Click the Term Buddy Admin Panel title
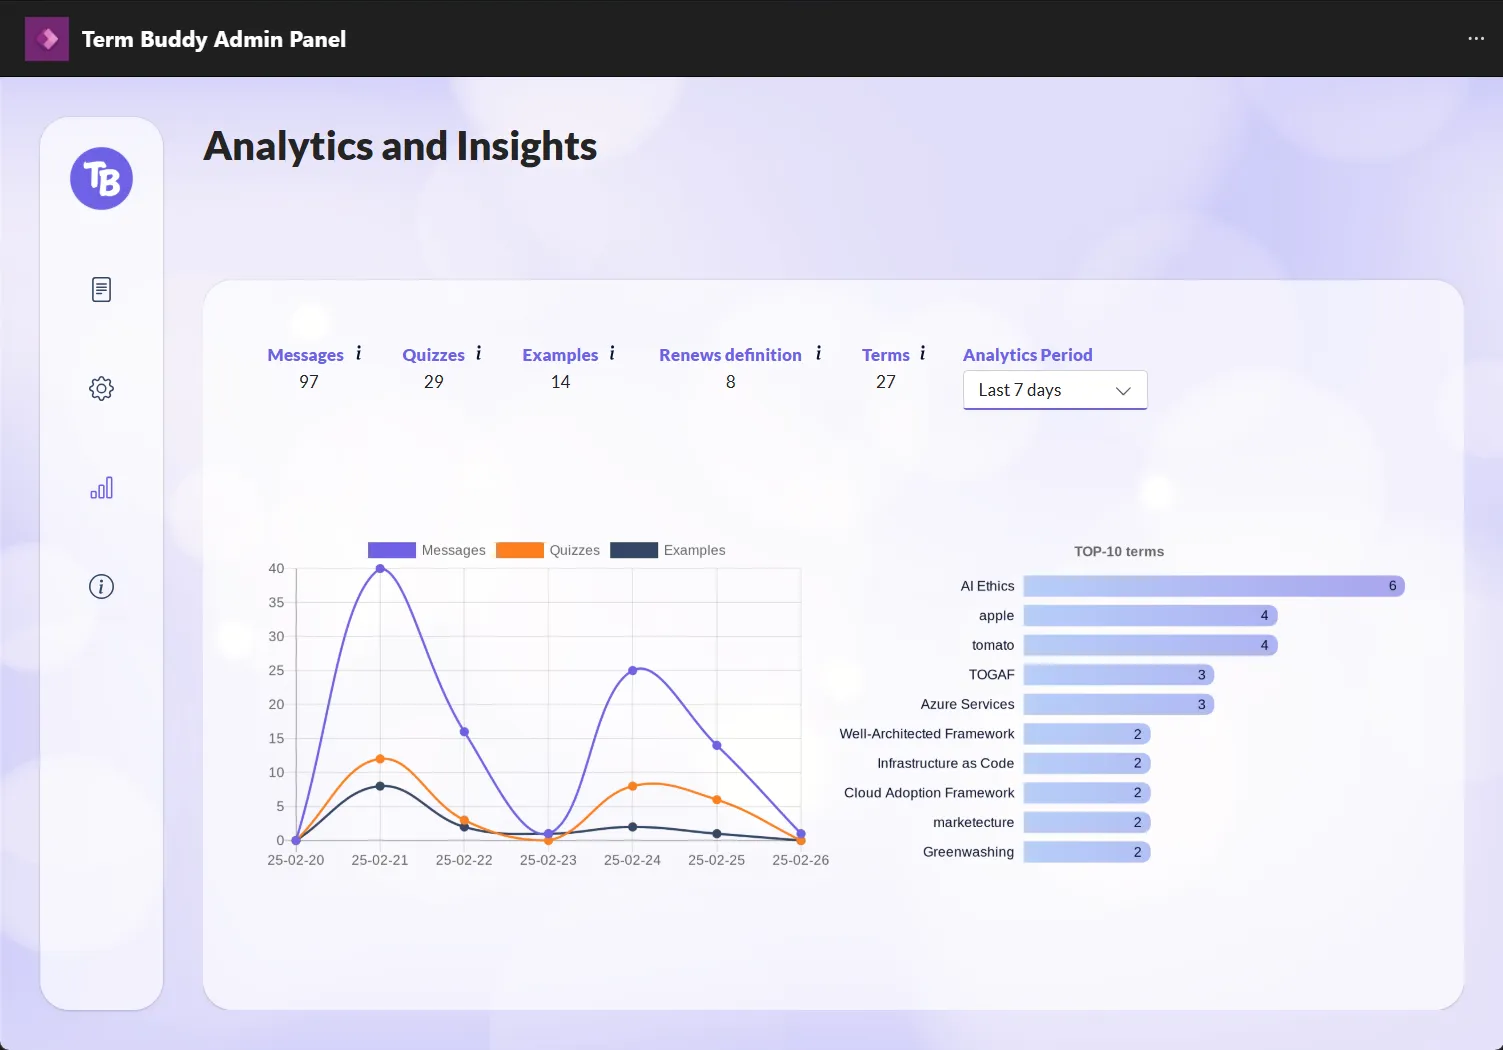The height and width of the screenshot is (1050, 1503). pyautogui.click(x=214, y=39)
